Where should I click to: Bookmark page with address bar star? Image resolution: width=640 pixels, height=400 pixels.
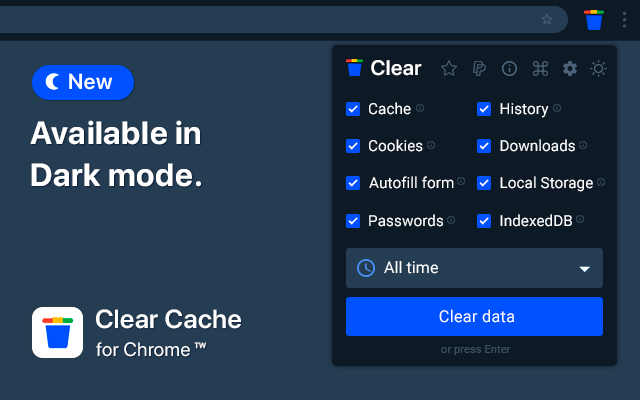[x=547, y=19]
